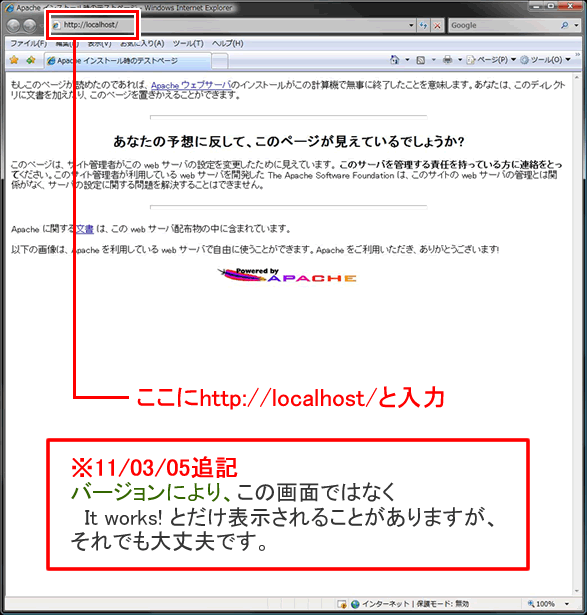Open search provider options dropdown arrow
Screen dimensions: 587x615
pyautogui.click(x=576, y=25)
